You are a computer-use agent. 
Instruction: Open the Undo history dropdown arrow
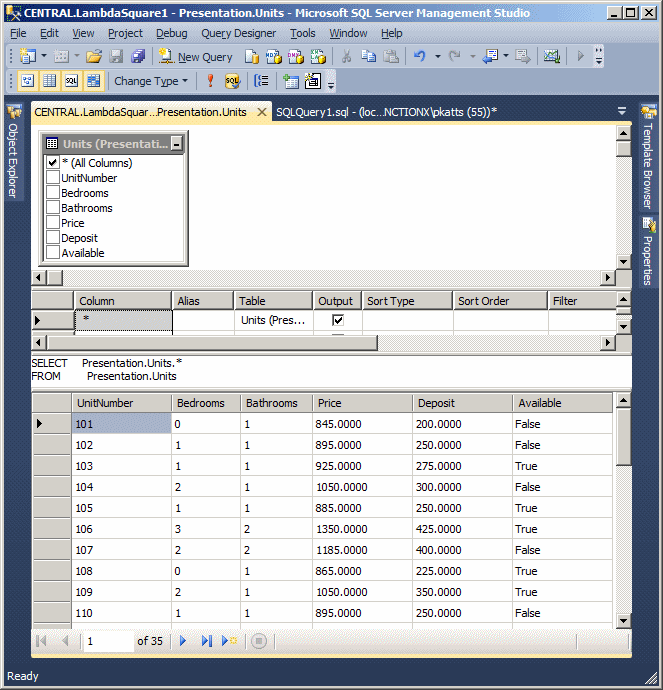tap(438, 56)
